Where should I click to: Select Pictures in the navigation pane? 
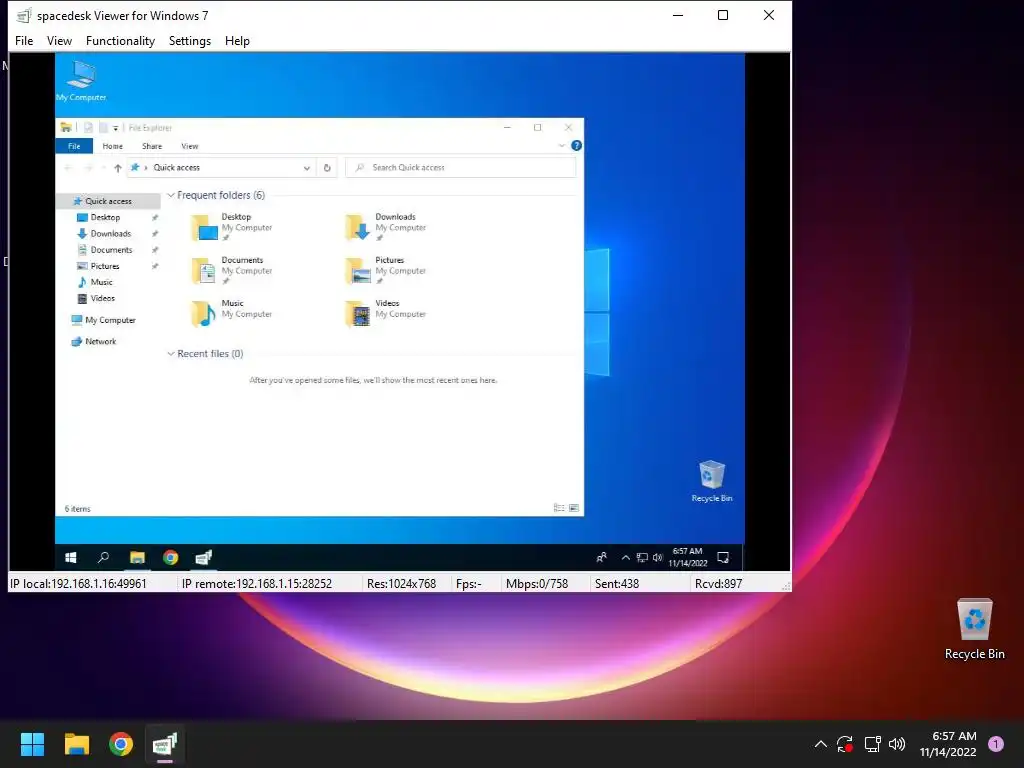[x=104, y=266]
